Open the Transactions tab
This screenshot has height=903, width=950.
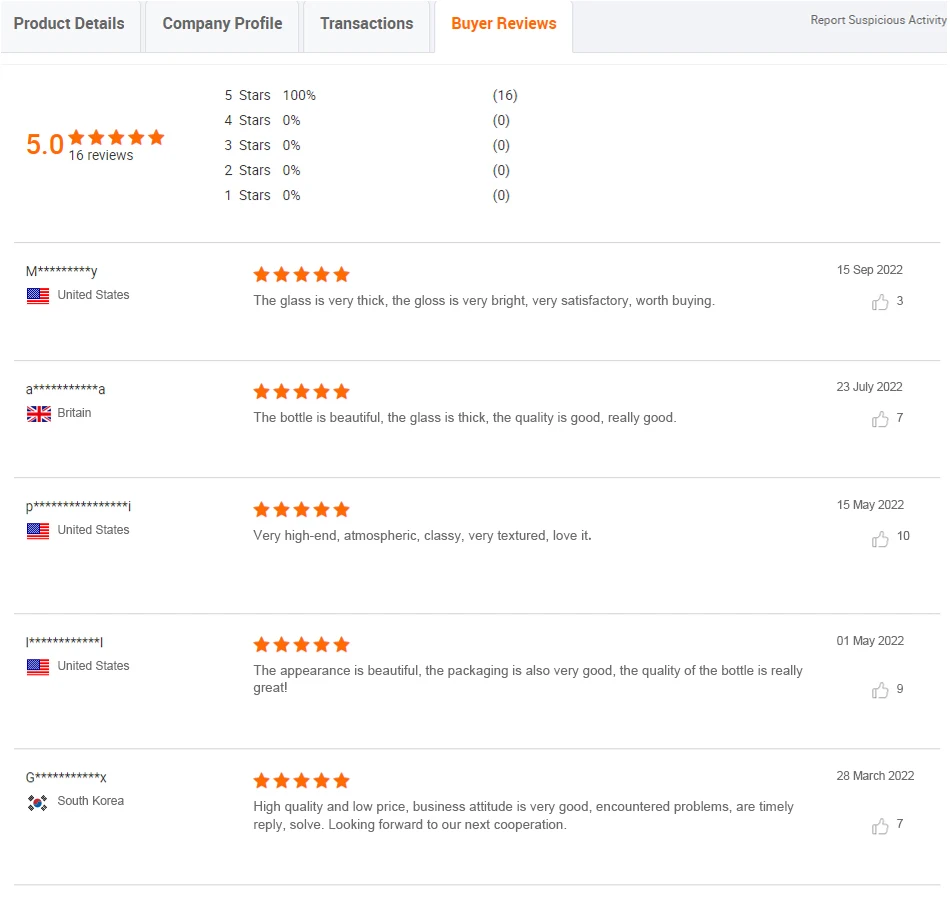[x=366, y=24]
